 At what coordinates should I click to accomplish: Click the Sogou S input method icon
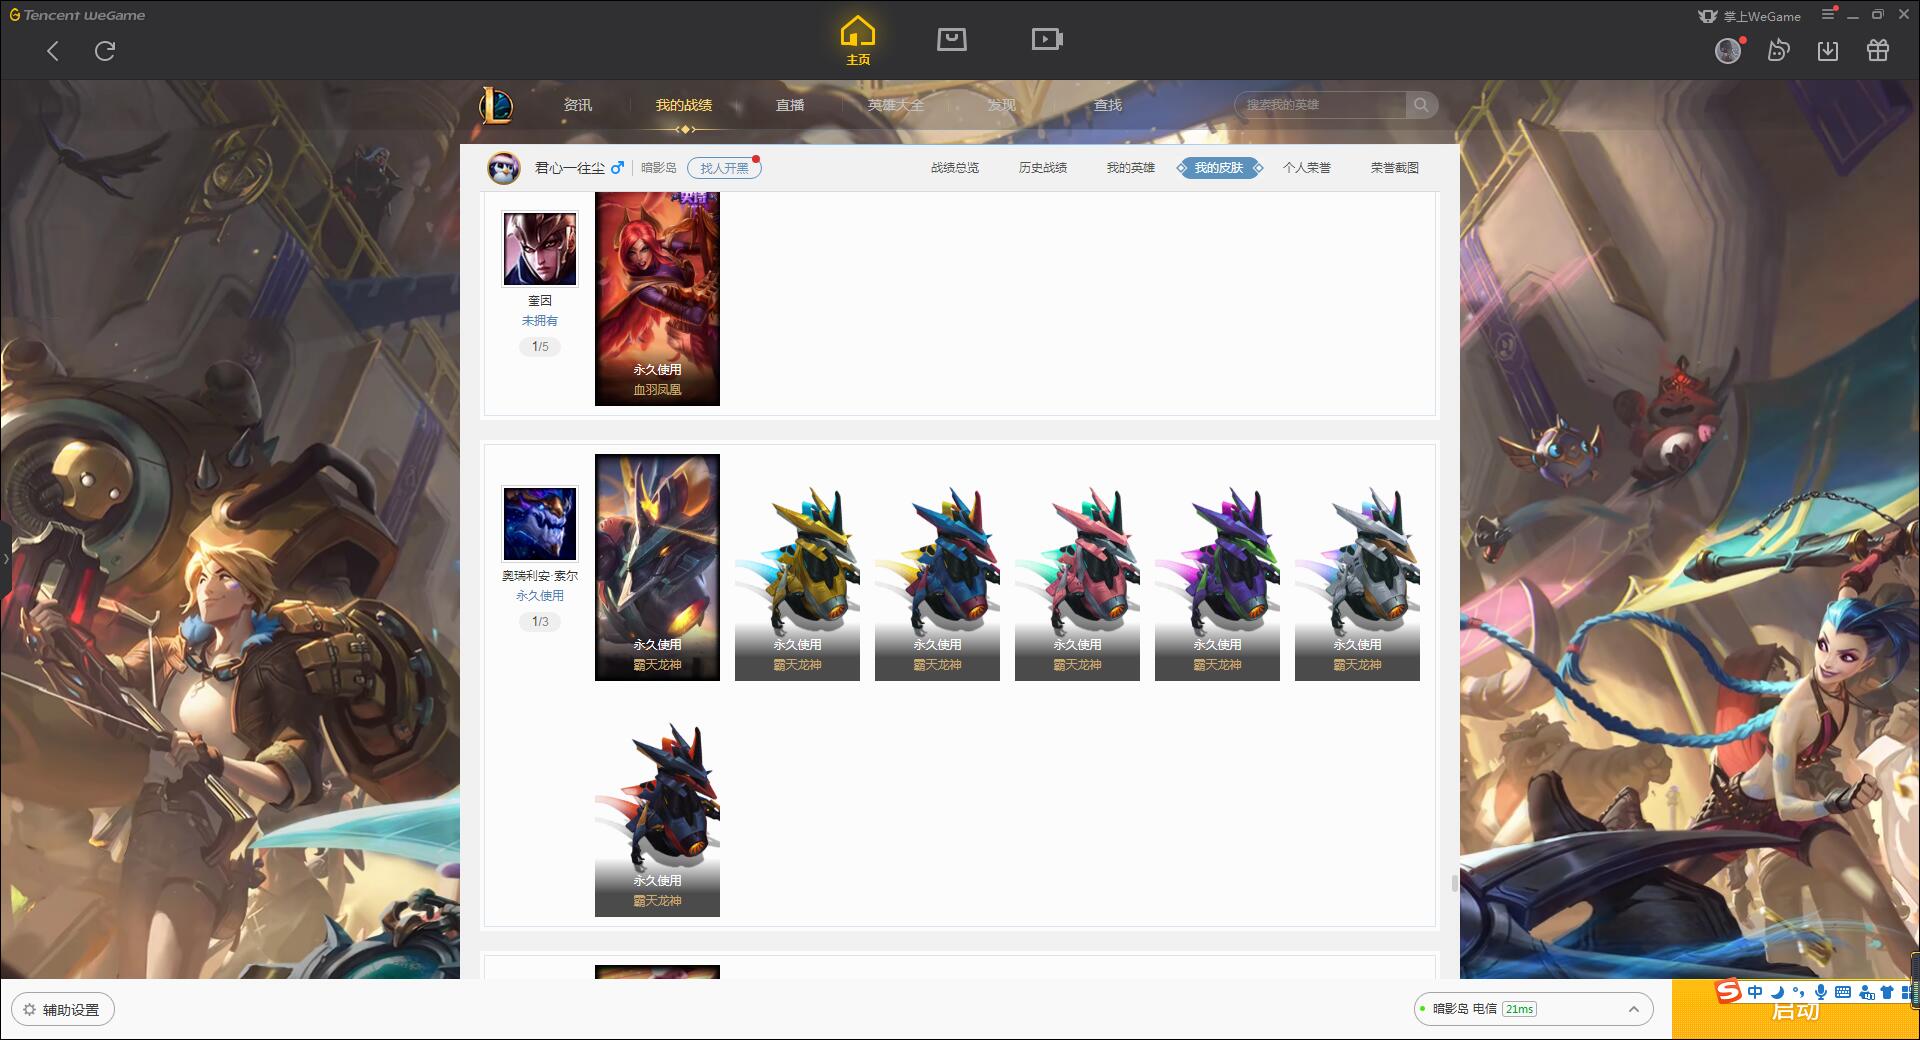(x=1728, y=992)
